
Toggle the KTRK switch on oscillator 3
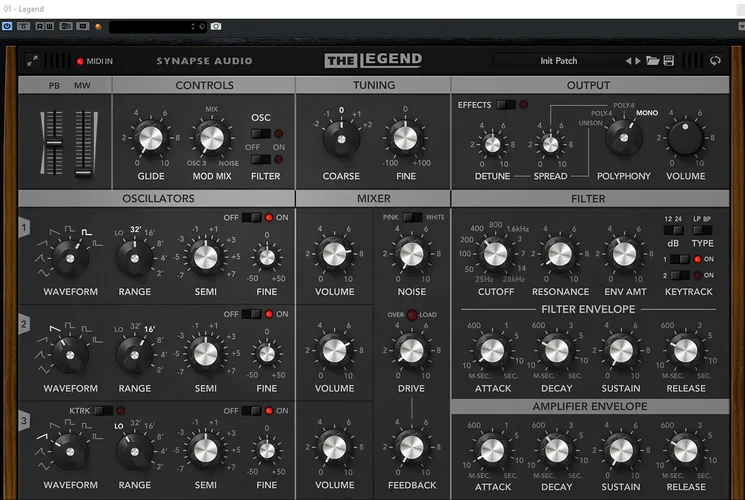[x=103, y=411]
